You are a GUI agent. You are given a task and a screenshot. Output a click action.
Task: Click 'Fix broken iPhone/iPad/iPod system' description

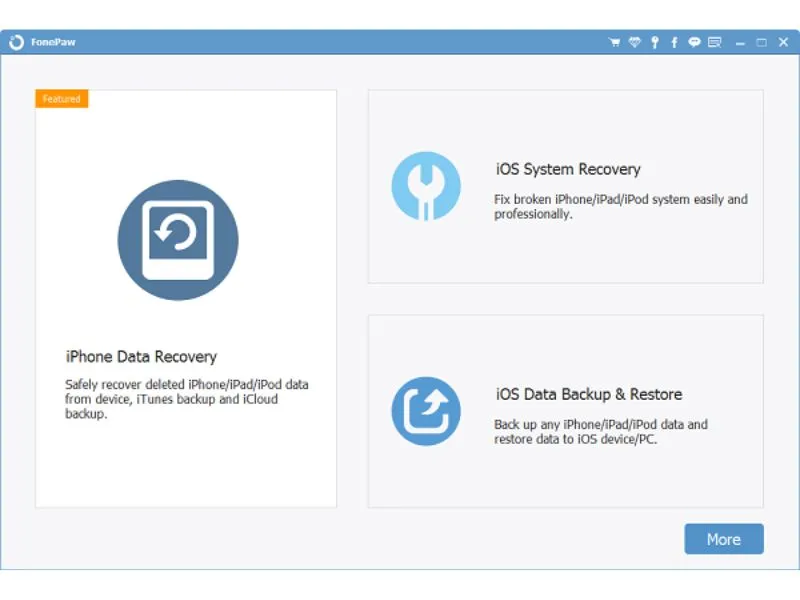tap(621, 207)
